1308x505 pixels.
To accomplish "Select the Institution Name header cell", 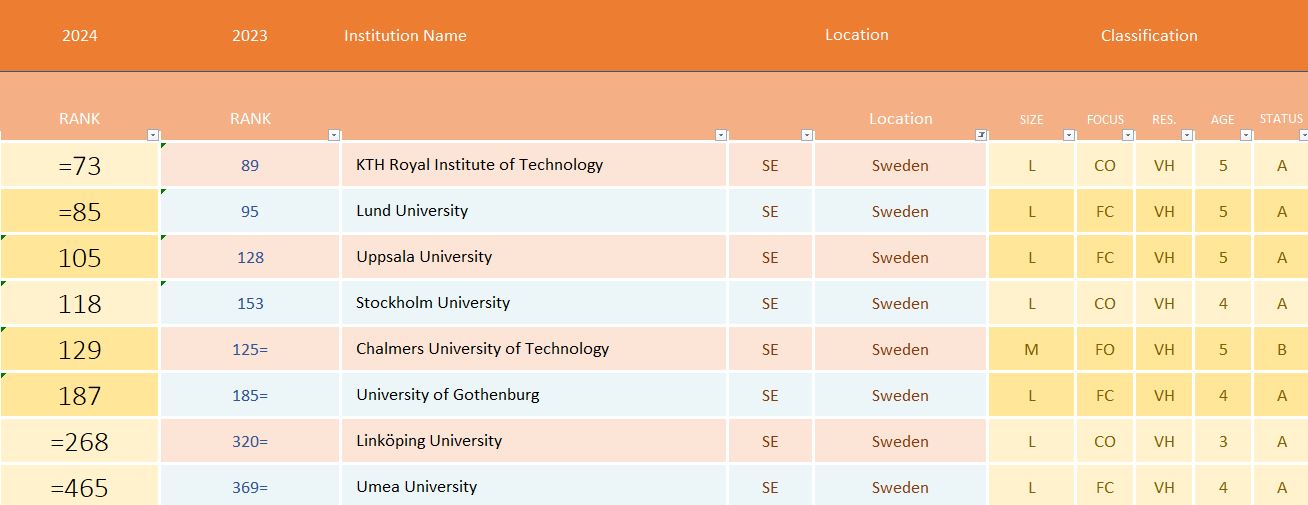I will [405, 36].
